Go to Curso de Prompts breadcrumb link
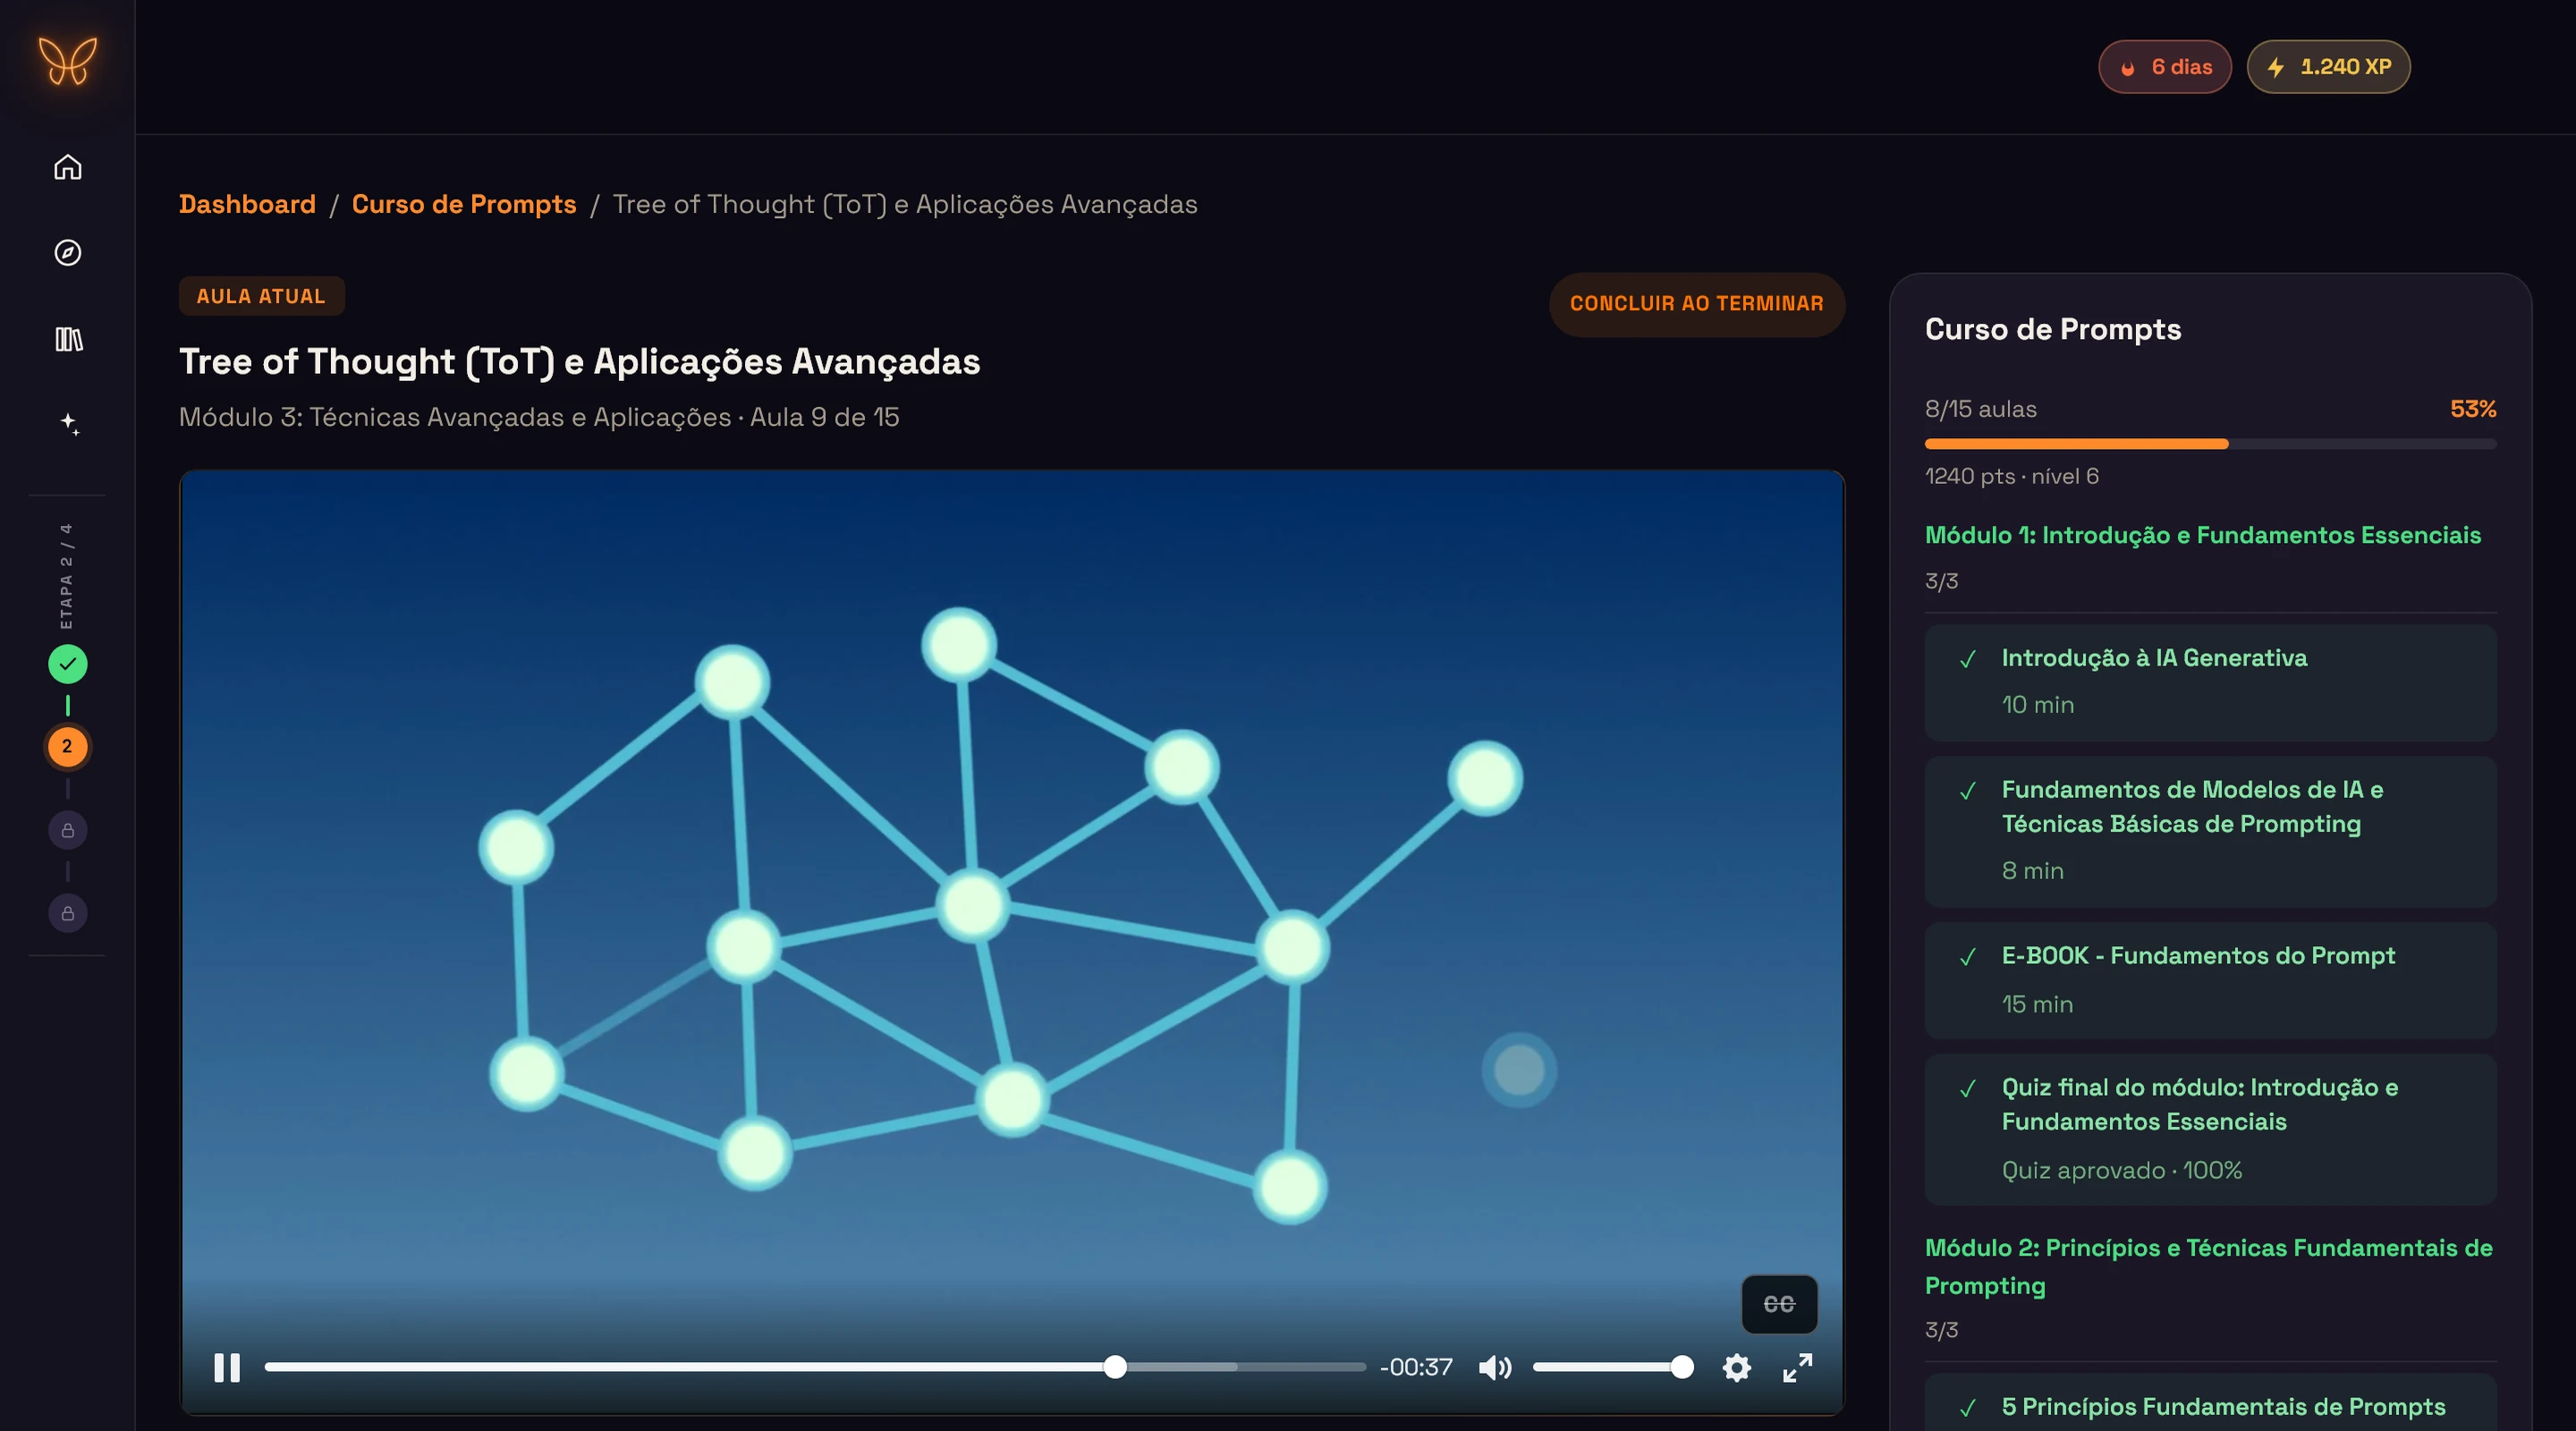The height and width of the screenshot is (1431, 2576). [464, 204]
